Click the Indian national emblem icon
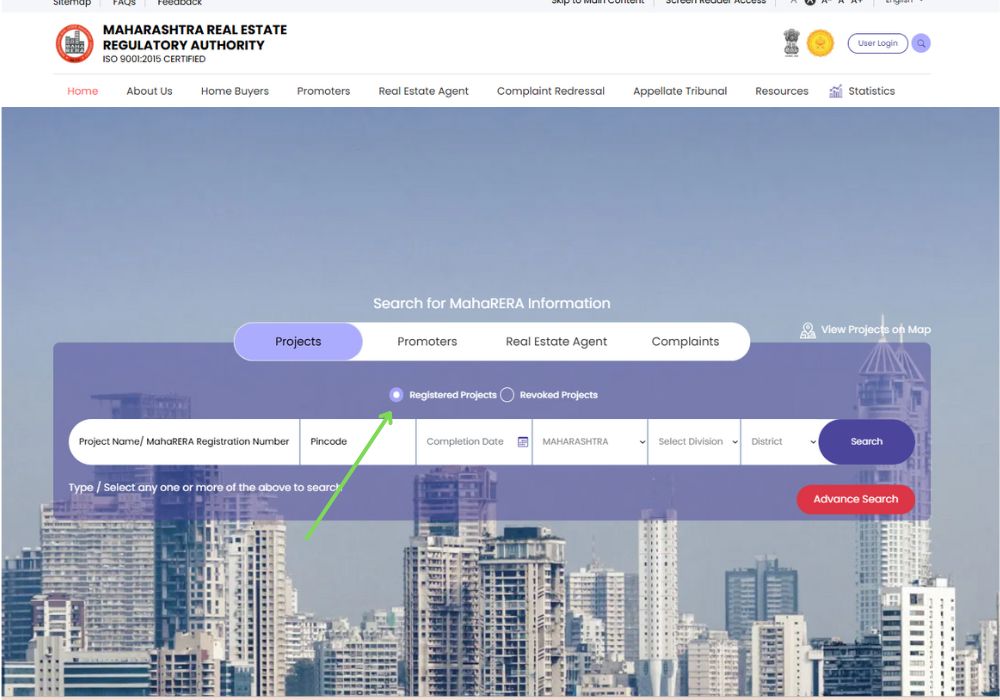1000x700 pixels. (x=792, y=43)
